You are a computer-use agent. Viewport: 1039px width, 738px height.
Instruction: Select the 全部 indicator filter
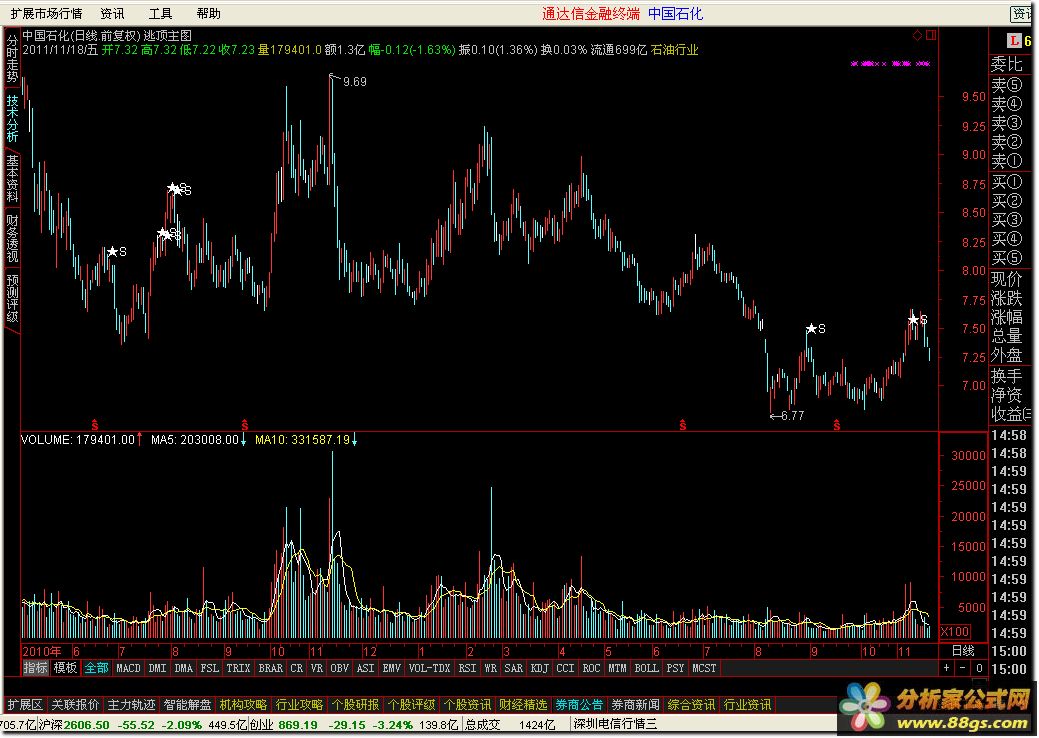[x=96, y=668]
